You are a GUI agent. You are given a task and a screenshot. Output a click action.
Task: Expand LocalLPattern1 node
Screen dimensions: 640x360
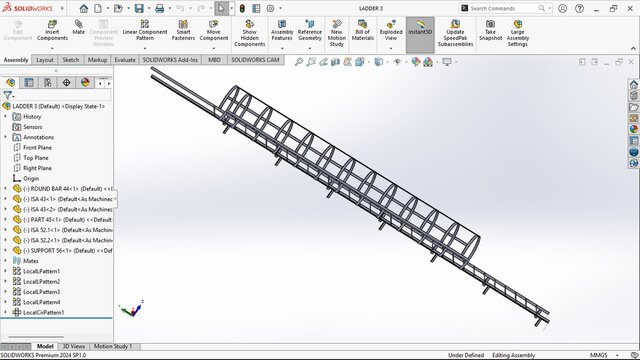point(5,271)
